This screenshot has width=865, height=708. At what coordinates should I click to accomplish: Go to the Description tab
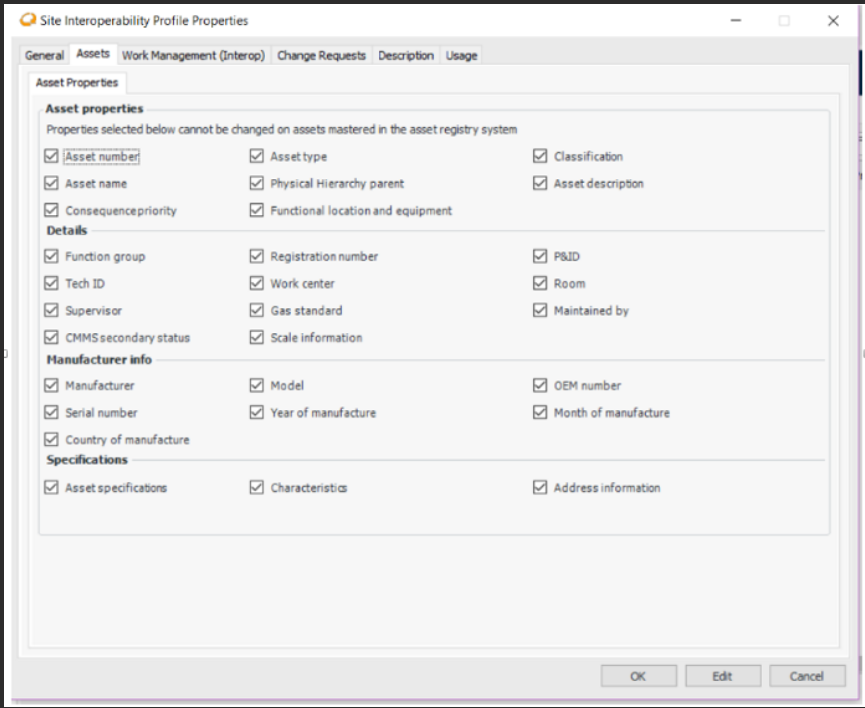tap(405, 55)
